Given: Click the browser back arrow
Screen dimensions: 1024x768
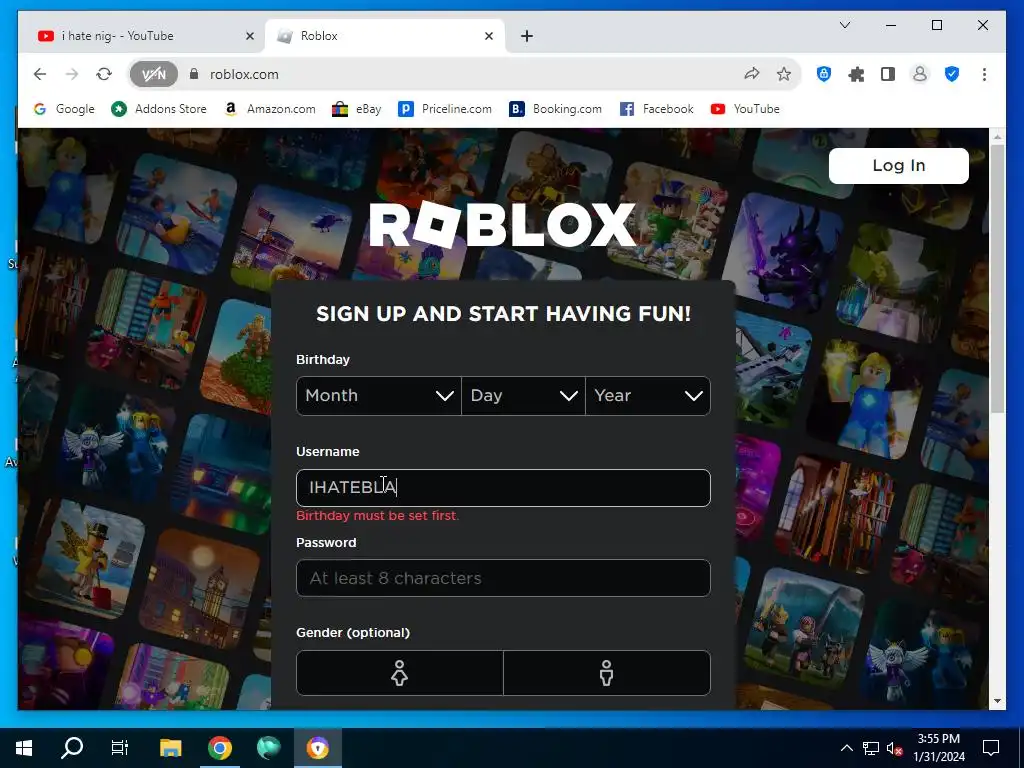Looking at the screenshot, I should pos(40,74).
